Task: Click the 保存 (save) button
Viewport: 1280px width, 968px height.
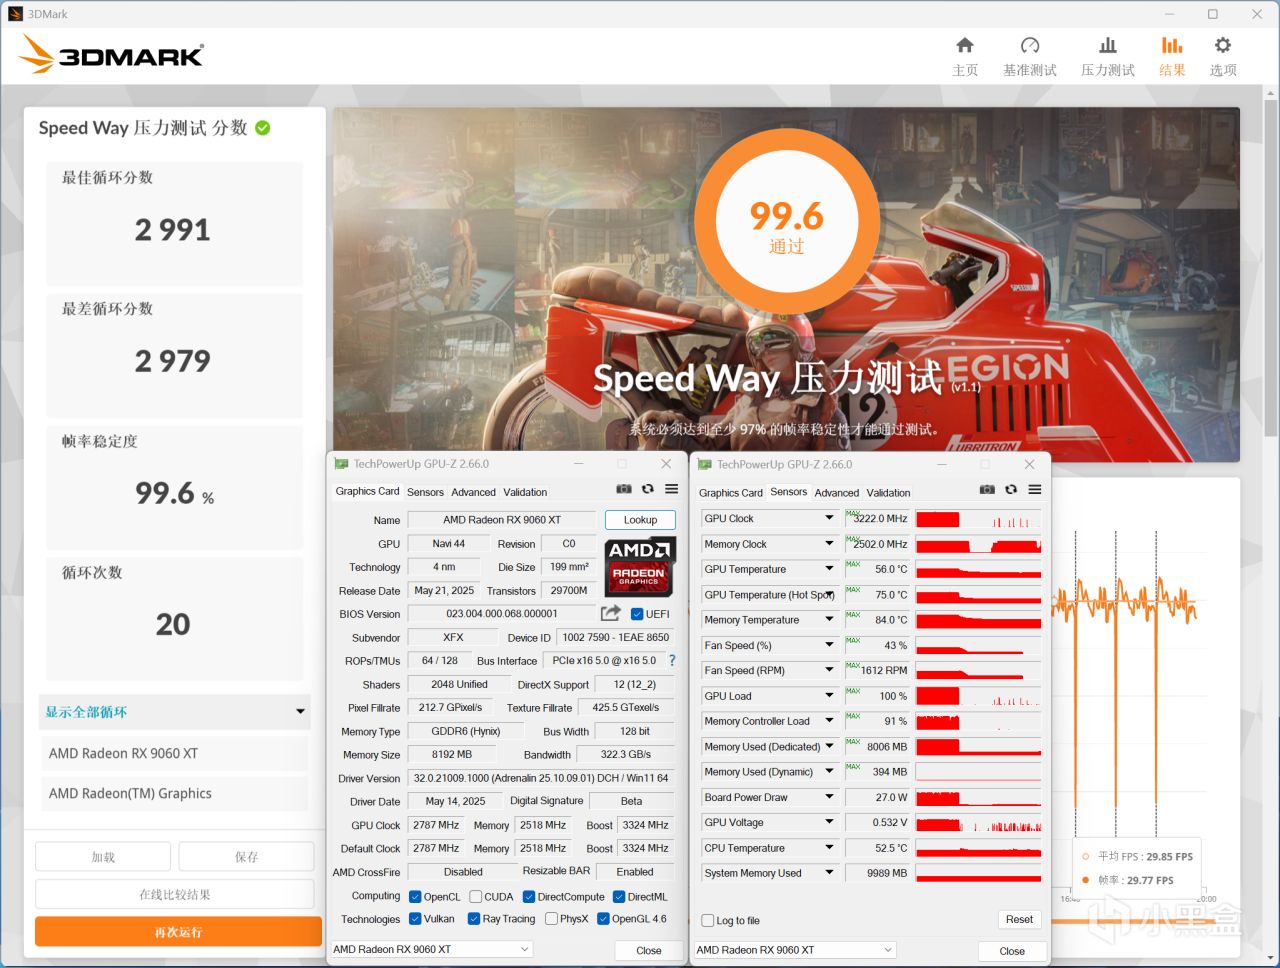Action: [247, 857]
